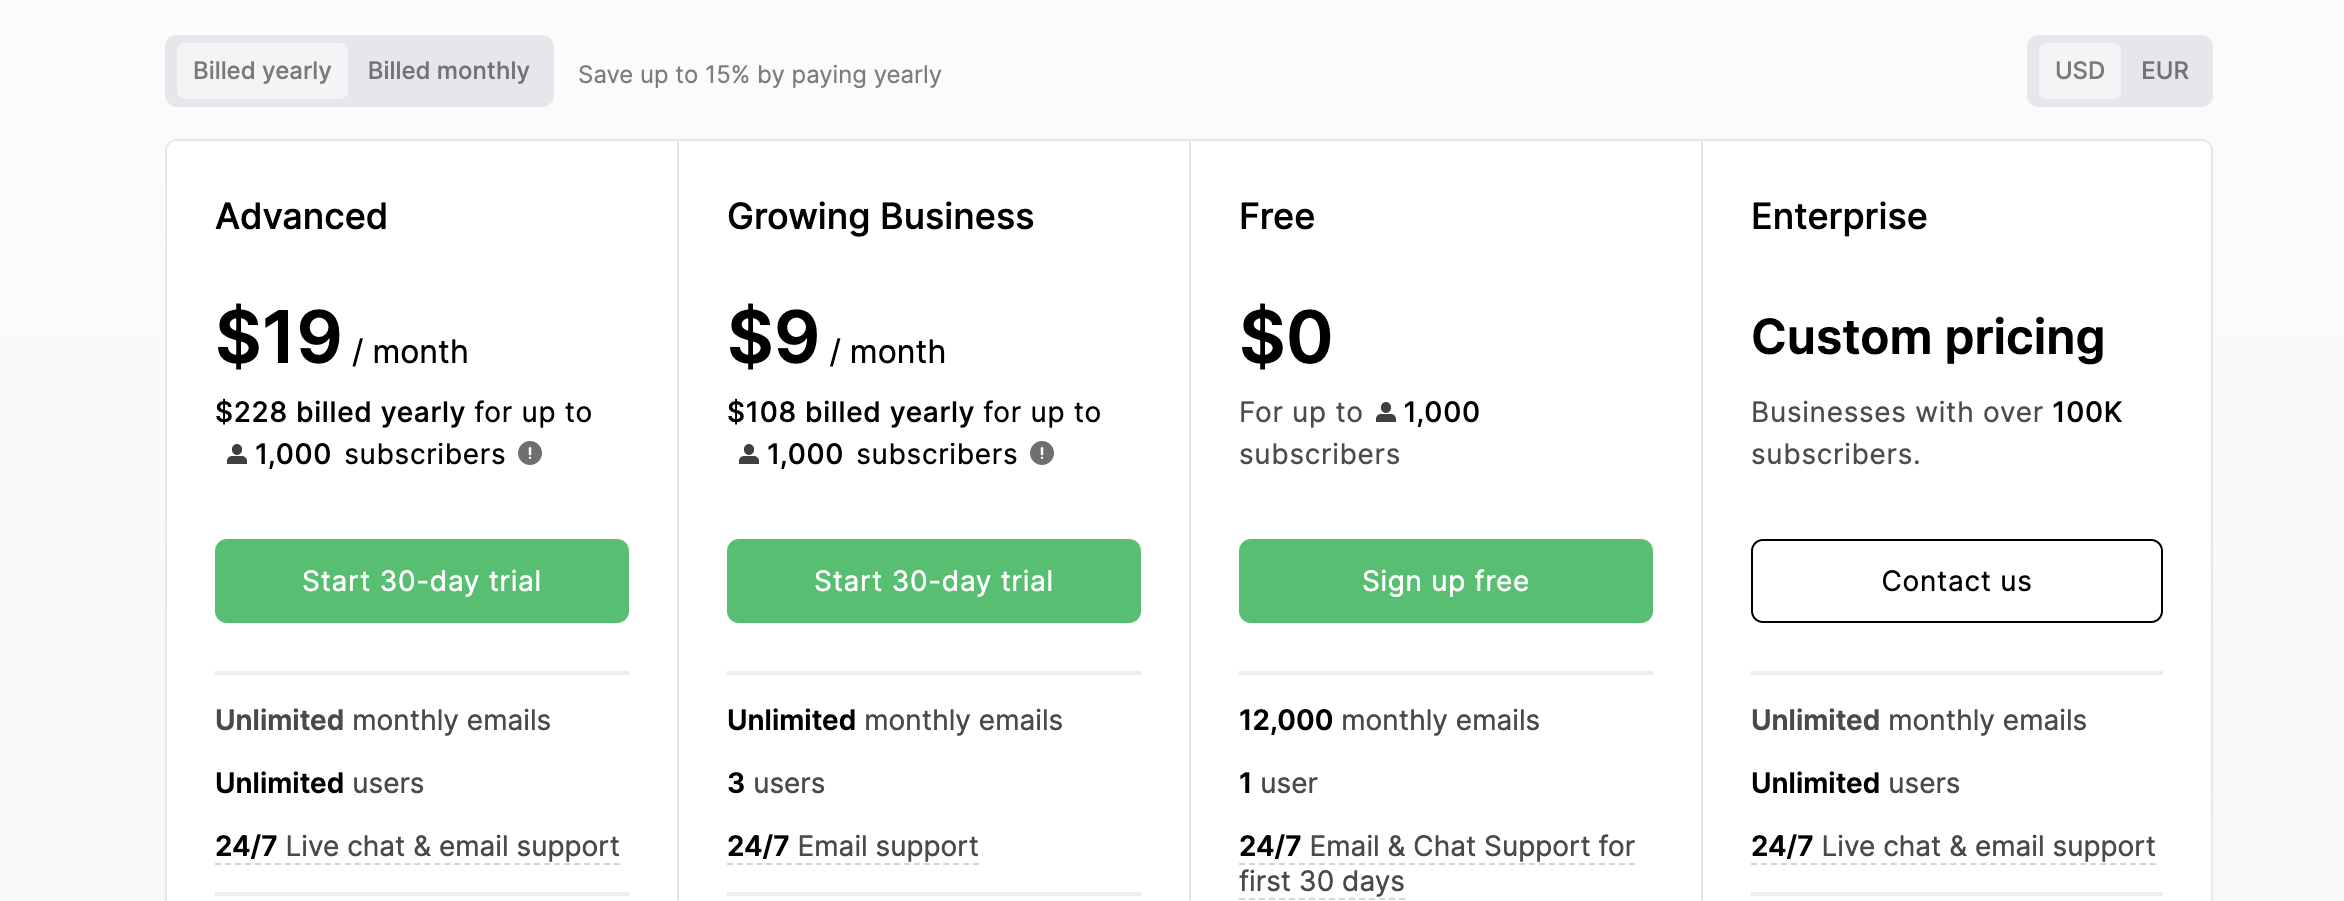The width and height of the screenshot is (2344, 901).
Task: Click the info icon beside Advanced subscribers
Action: click(x=530, y=454)
